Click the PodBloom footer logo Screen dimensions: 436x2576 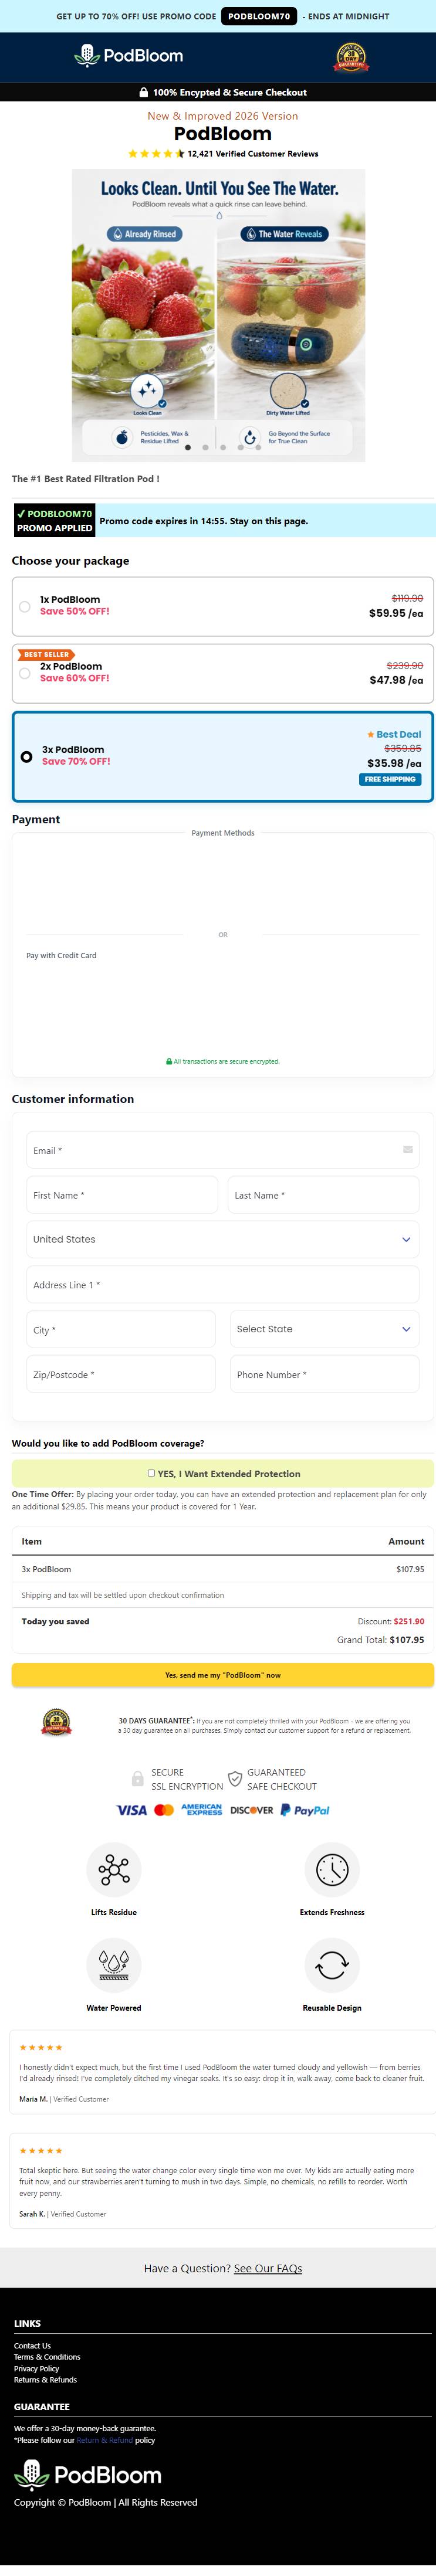click(87, 2475)
